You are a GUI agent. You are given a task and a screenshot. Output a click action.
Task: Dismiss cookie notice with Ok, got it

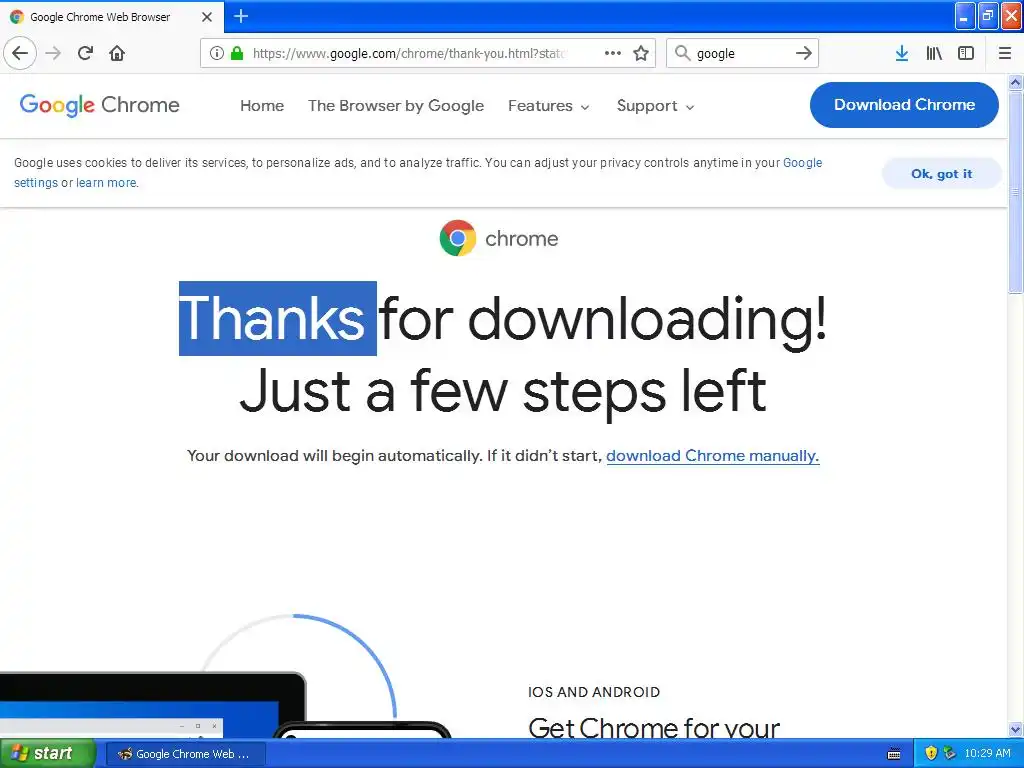tap(941, 174)
